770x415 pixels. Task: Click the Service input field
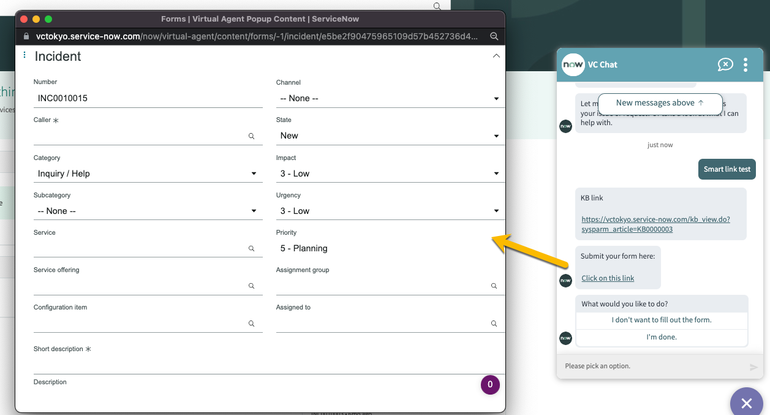(140, 249)
